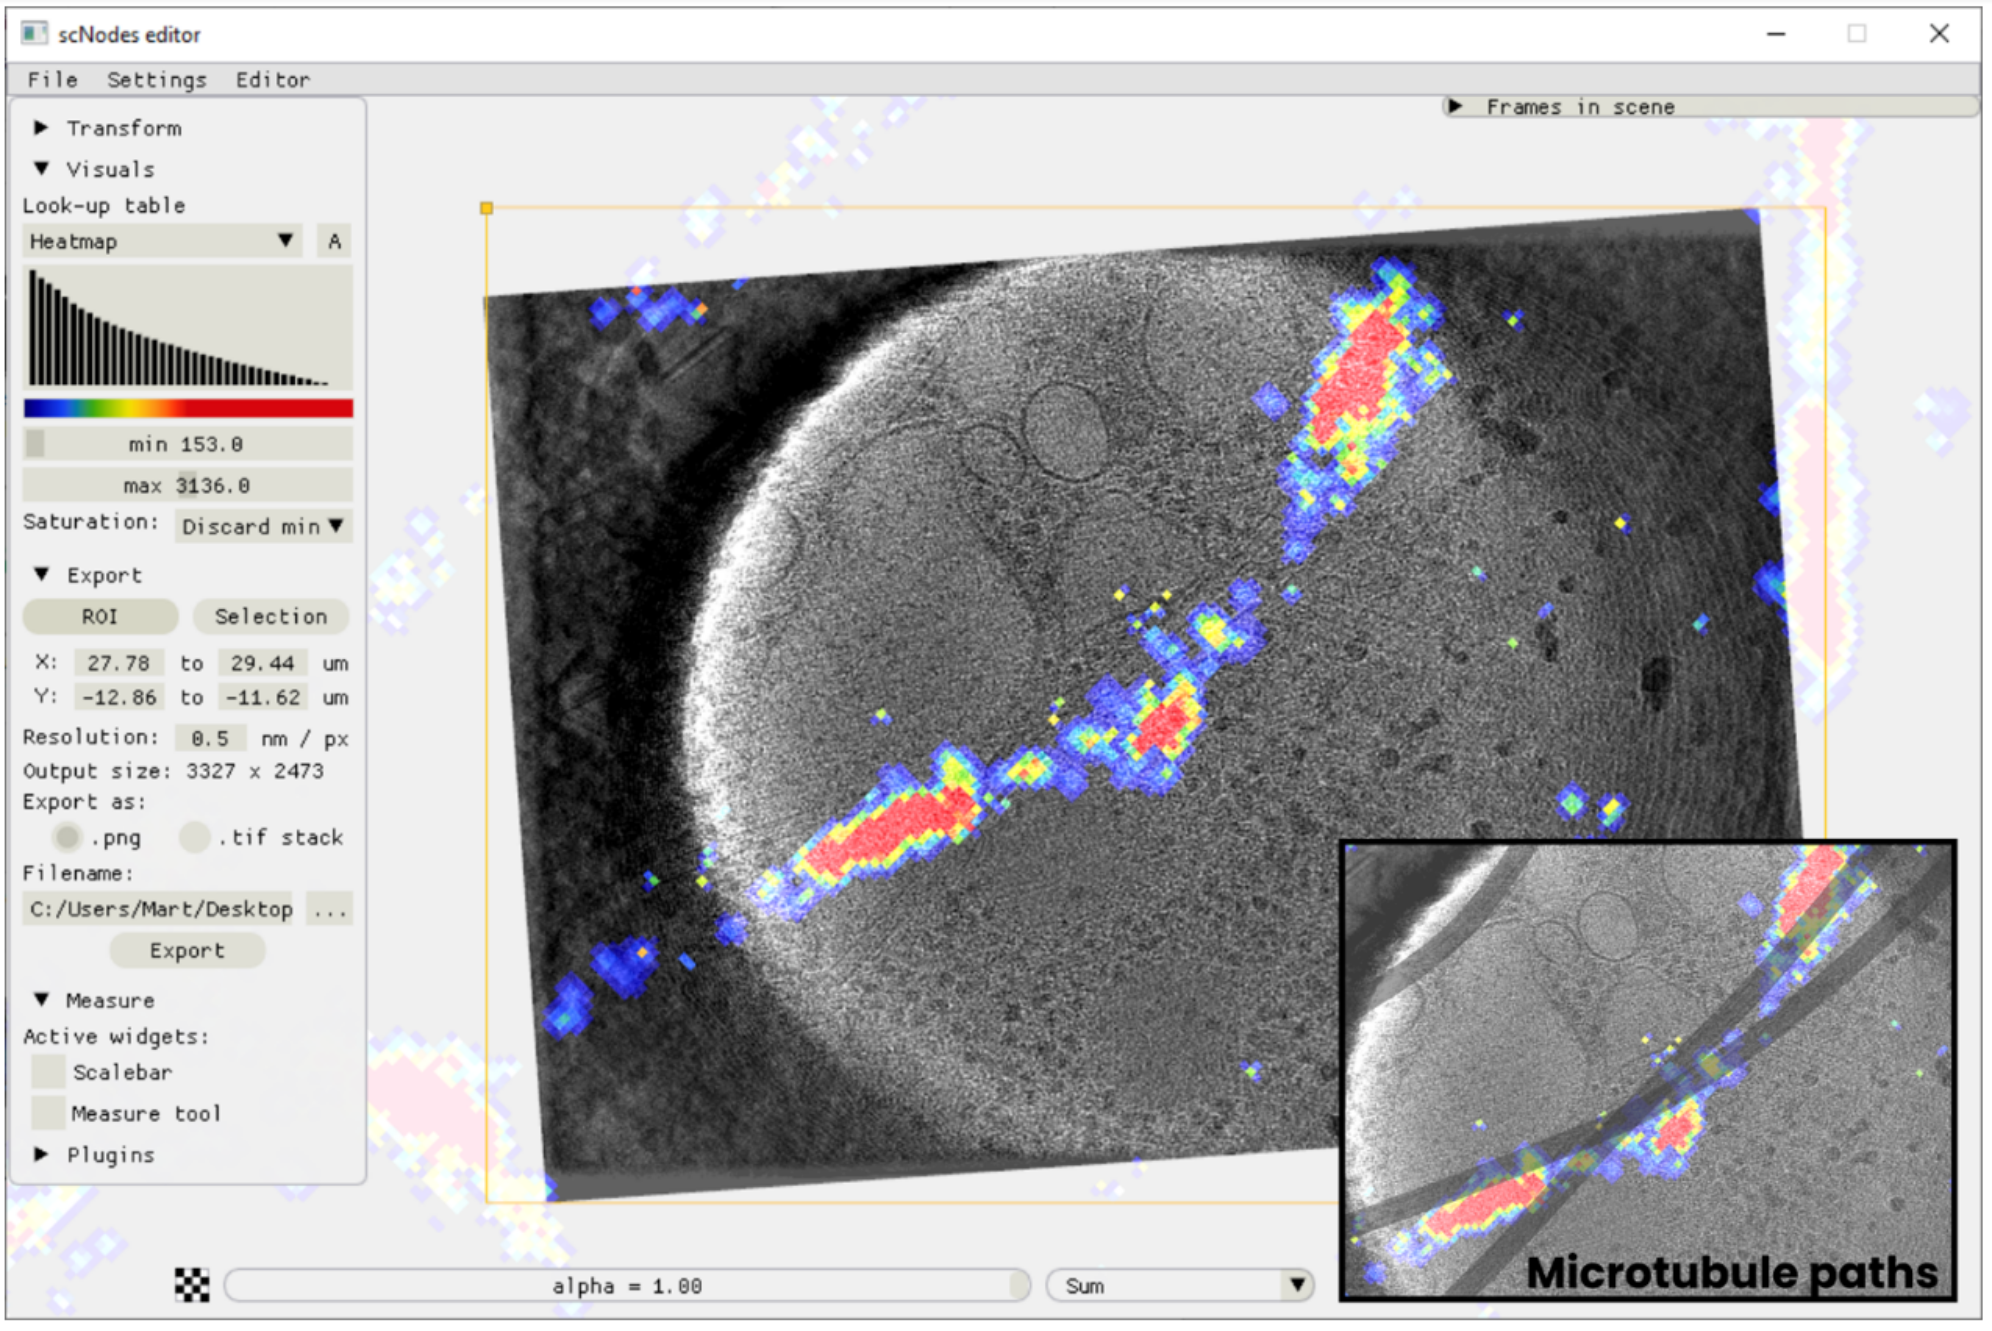This screenshot has width=1992, height=1331.
Task: Click the scNodes editor window icon
Action: coord(34,34)
